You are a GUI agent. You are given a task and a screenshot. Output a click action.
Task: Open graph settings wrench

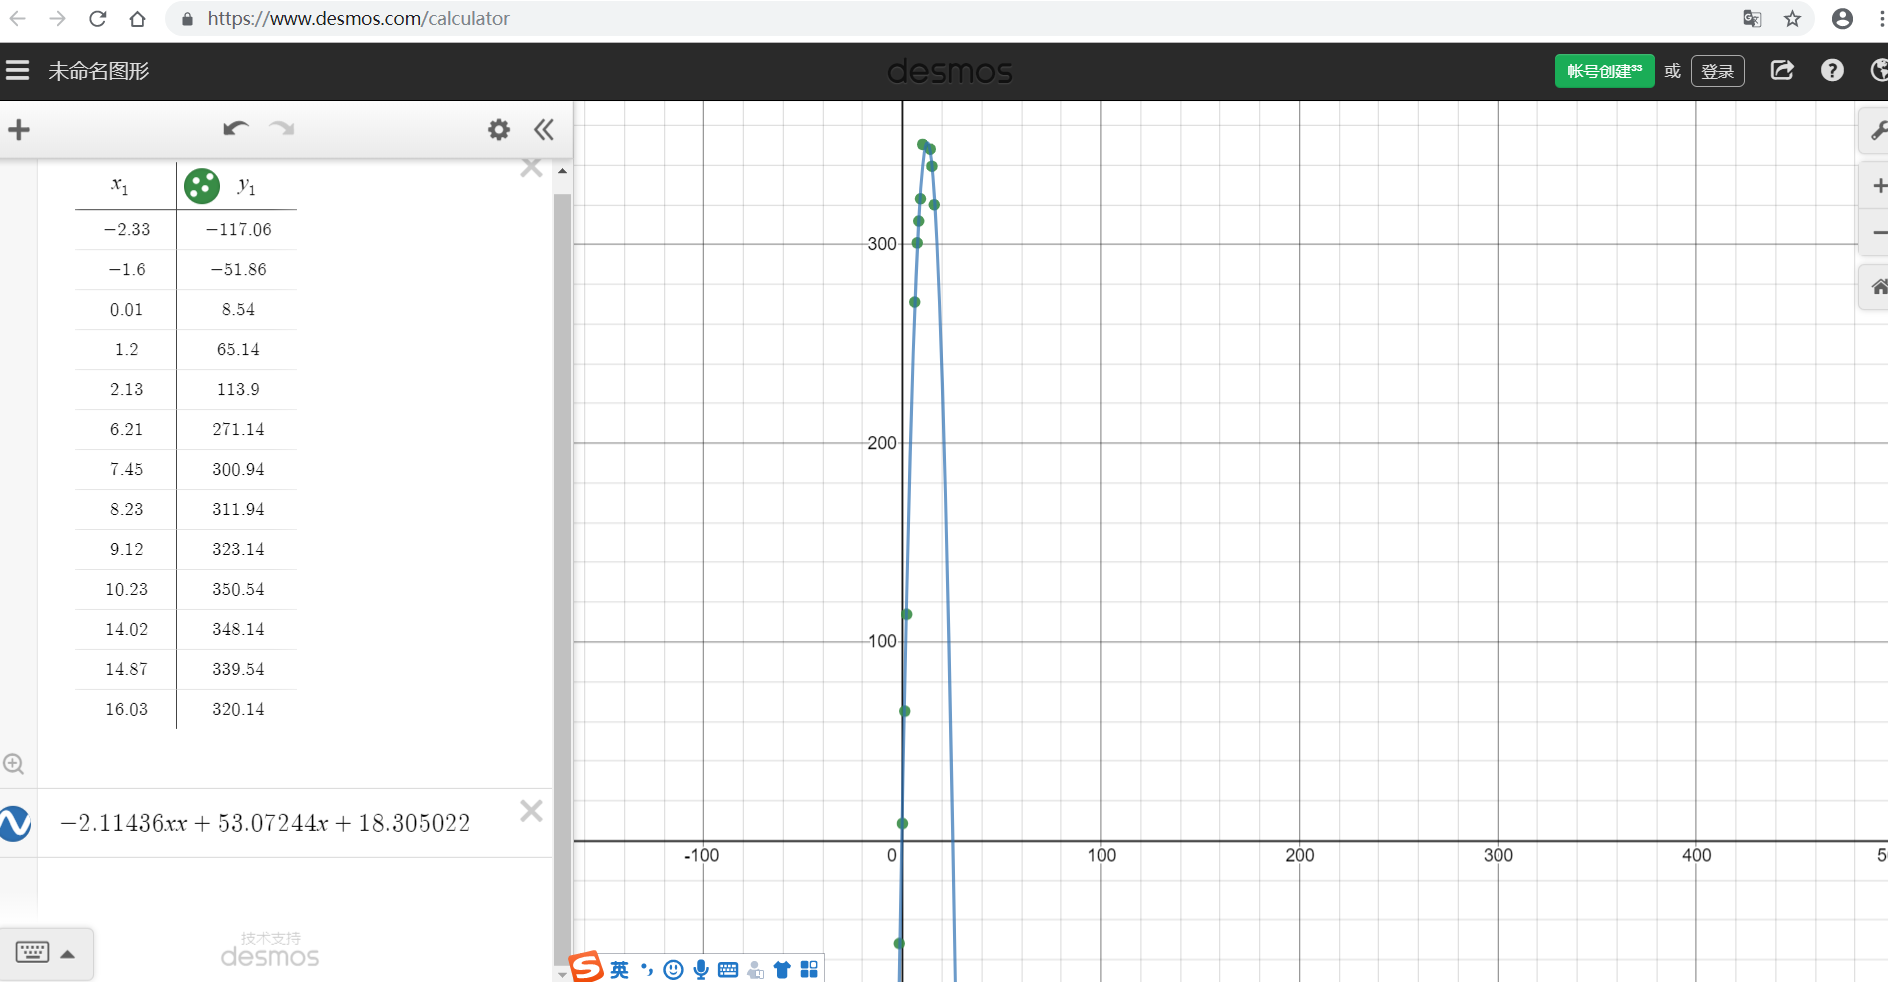pos(1877,131)
